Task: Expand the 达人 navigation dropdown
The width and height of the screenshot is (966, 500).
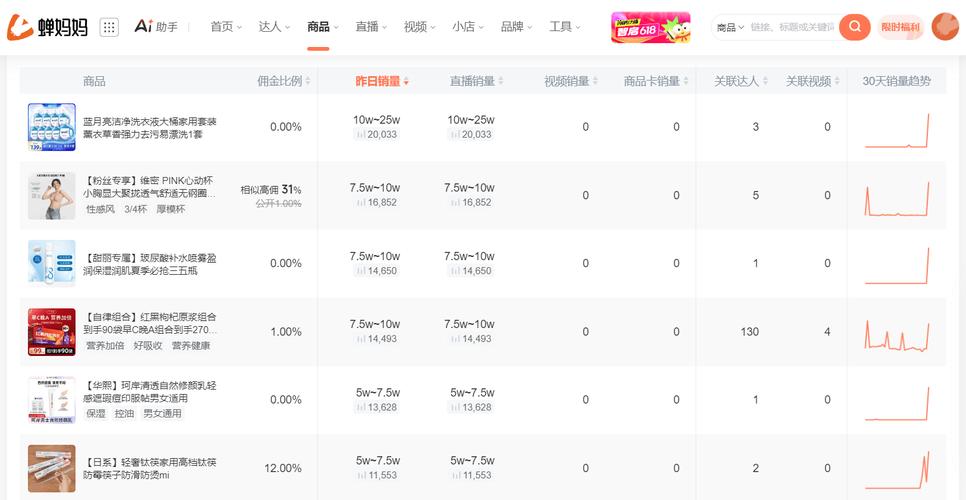Action: pos(274,27)
